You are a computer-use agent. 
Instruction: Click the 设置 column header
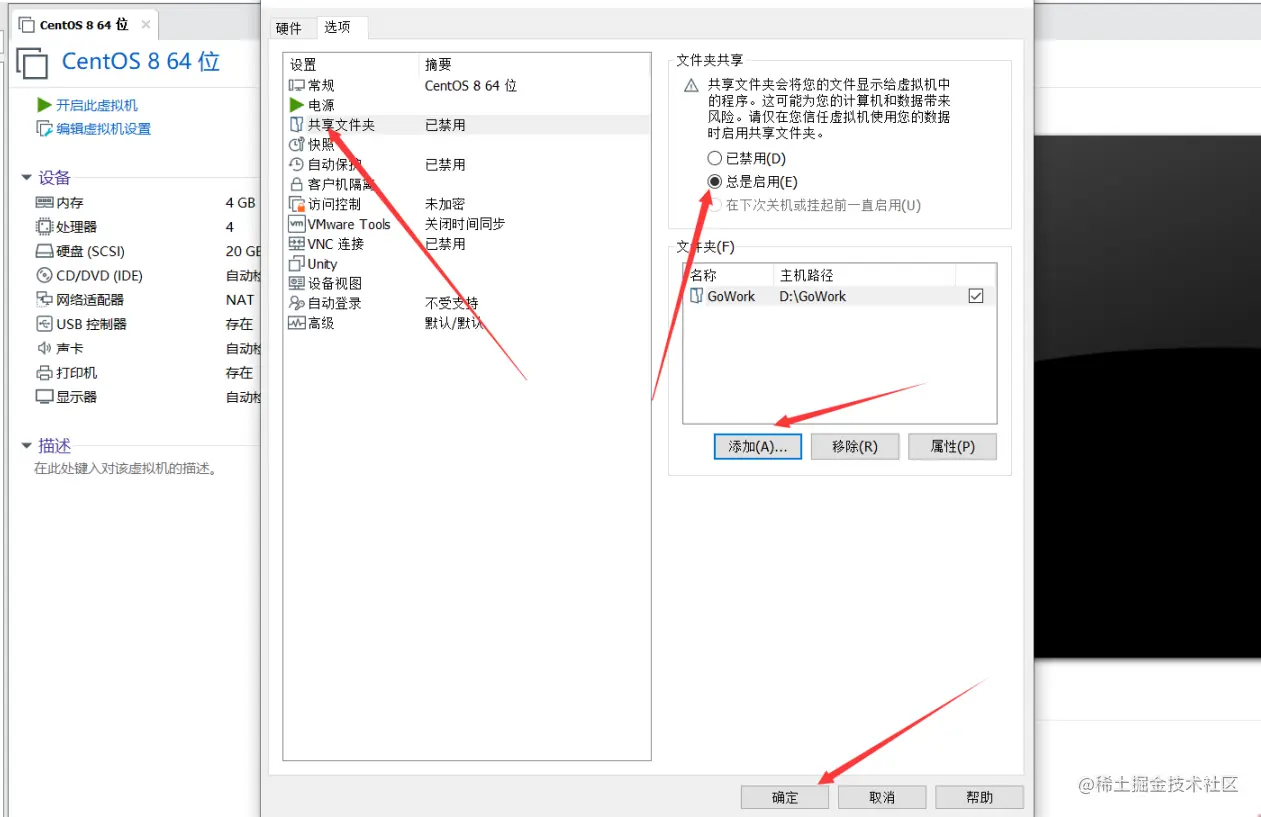point(351,64)
